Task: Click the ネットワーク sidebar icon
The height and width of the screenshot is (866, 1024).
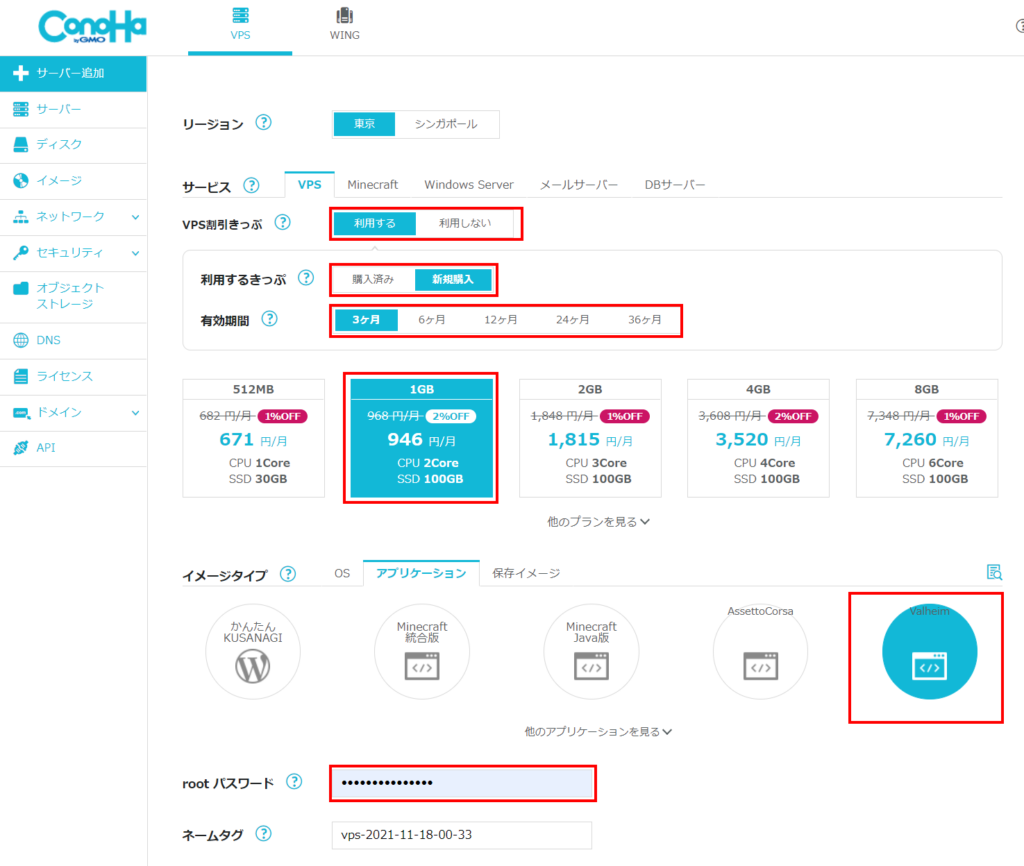Action: (x=21, y=217)
